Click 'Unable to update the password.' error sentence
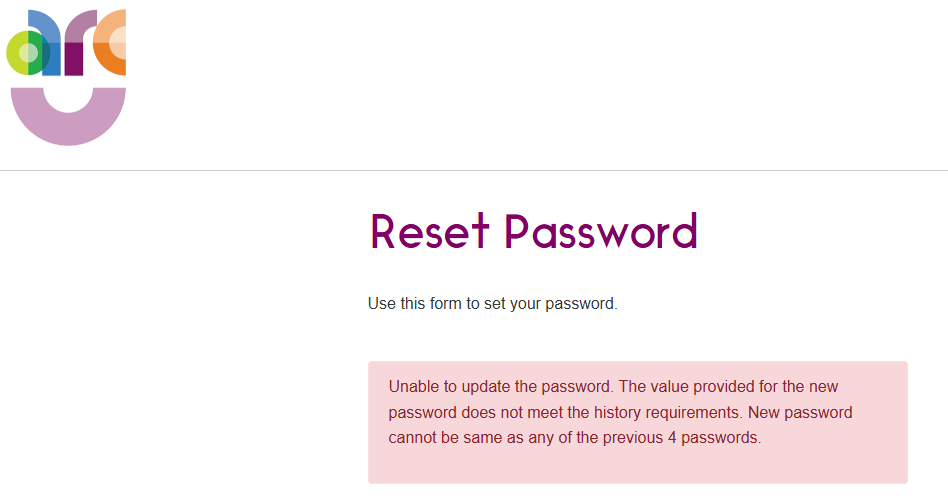 500,386
